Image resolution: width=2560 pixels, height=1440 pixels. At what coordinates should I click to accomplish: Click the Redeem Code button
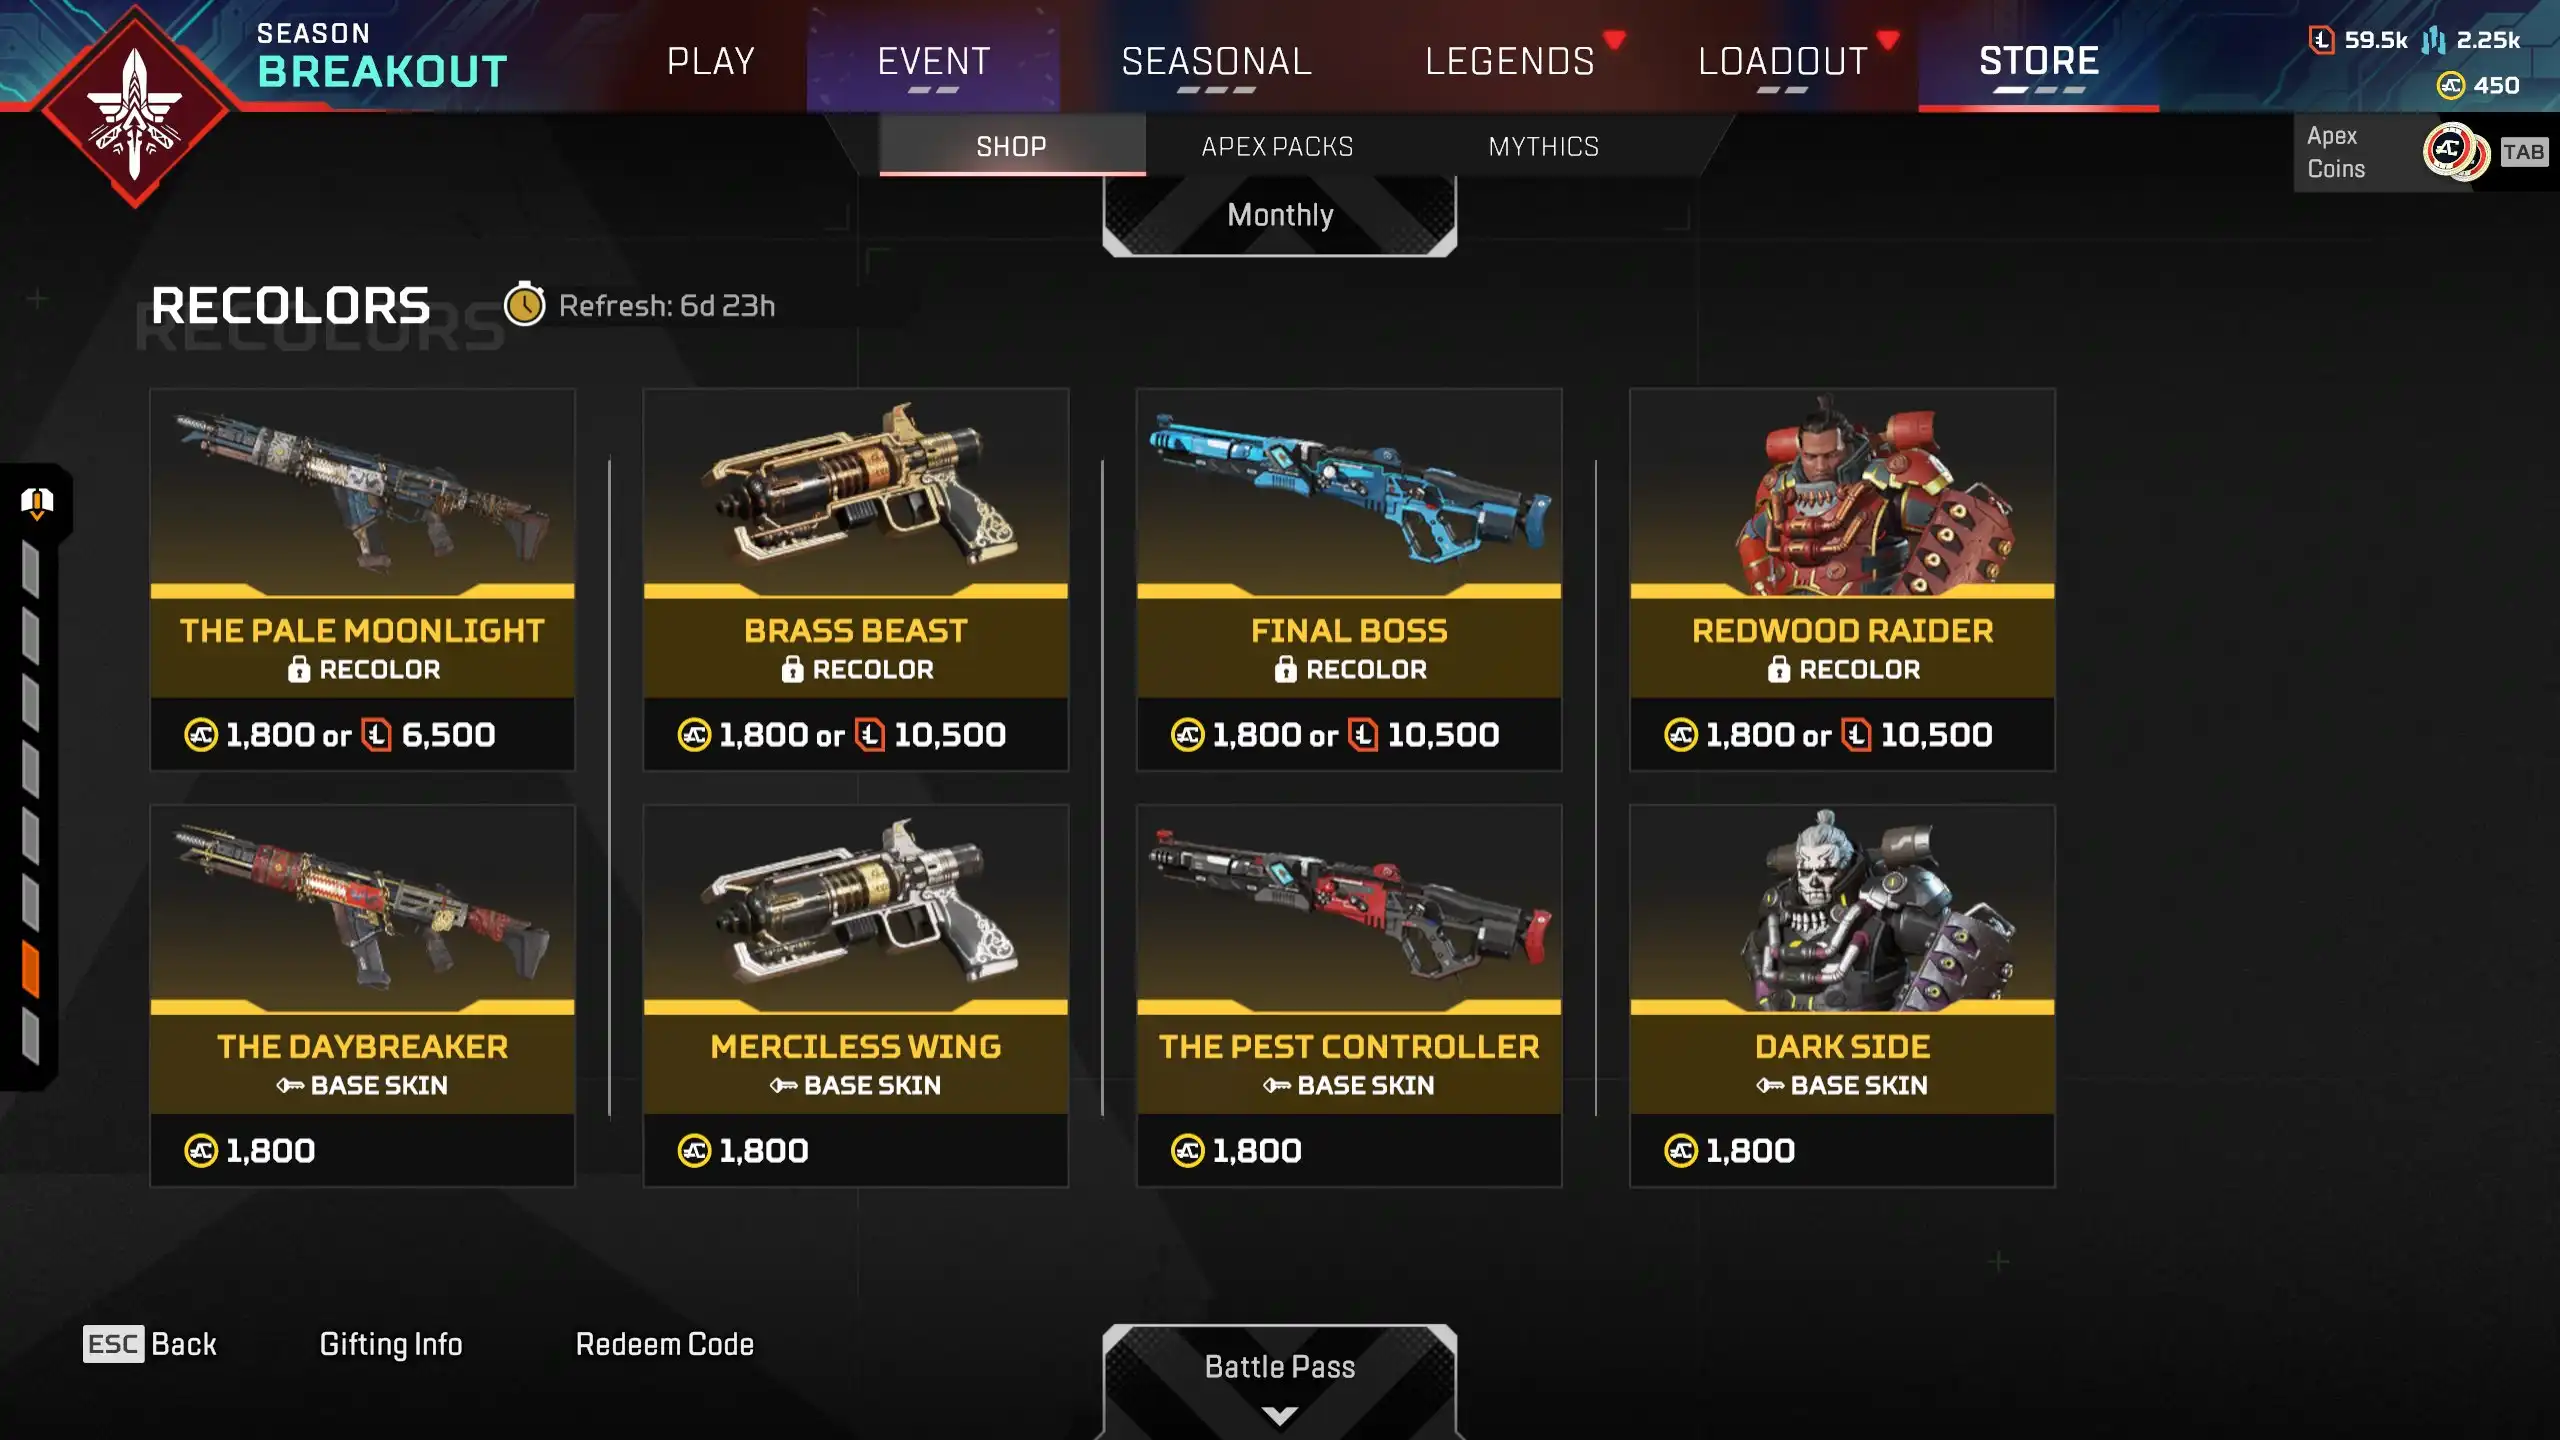(x=664, y=1344)
